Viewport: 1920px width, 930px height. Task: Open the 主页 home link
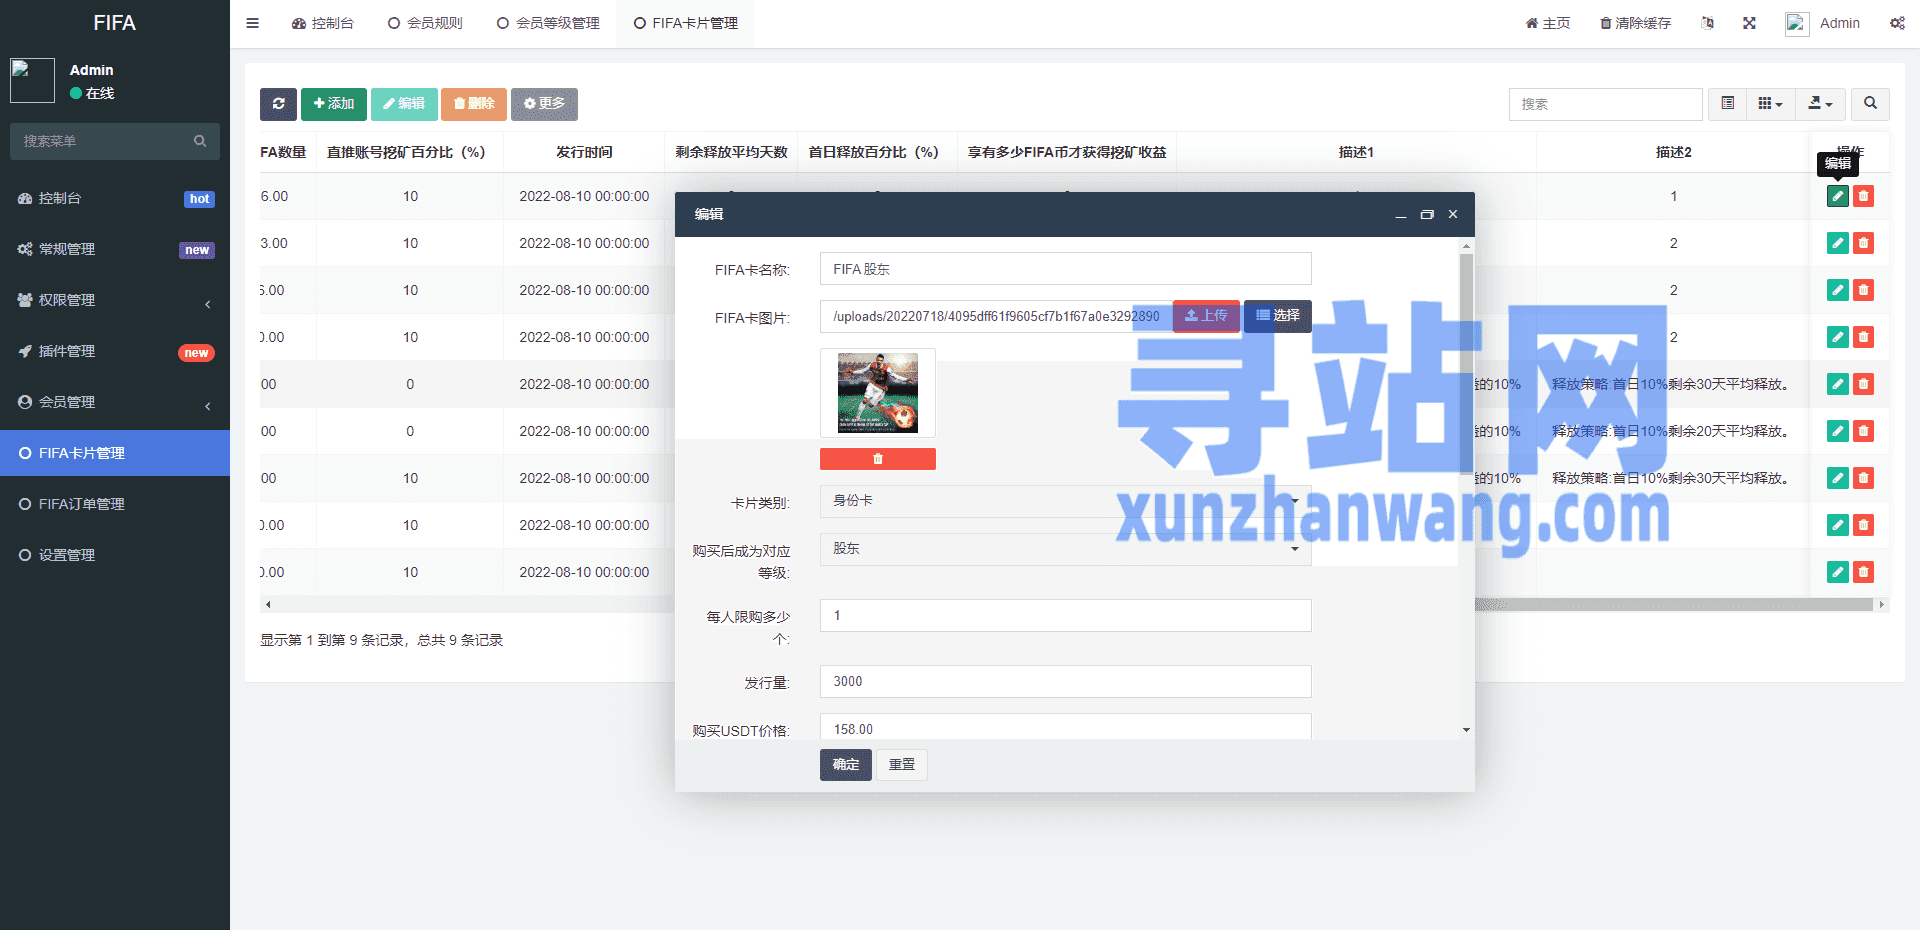pyautogui.click(x=1548, y=23)
